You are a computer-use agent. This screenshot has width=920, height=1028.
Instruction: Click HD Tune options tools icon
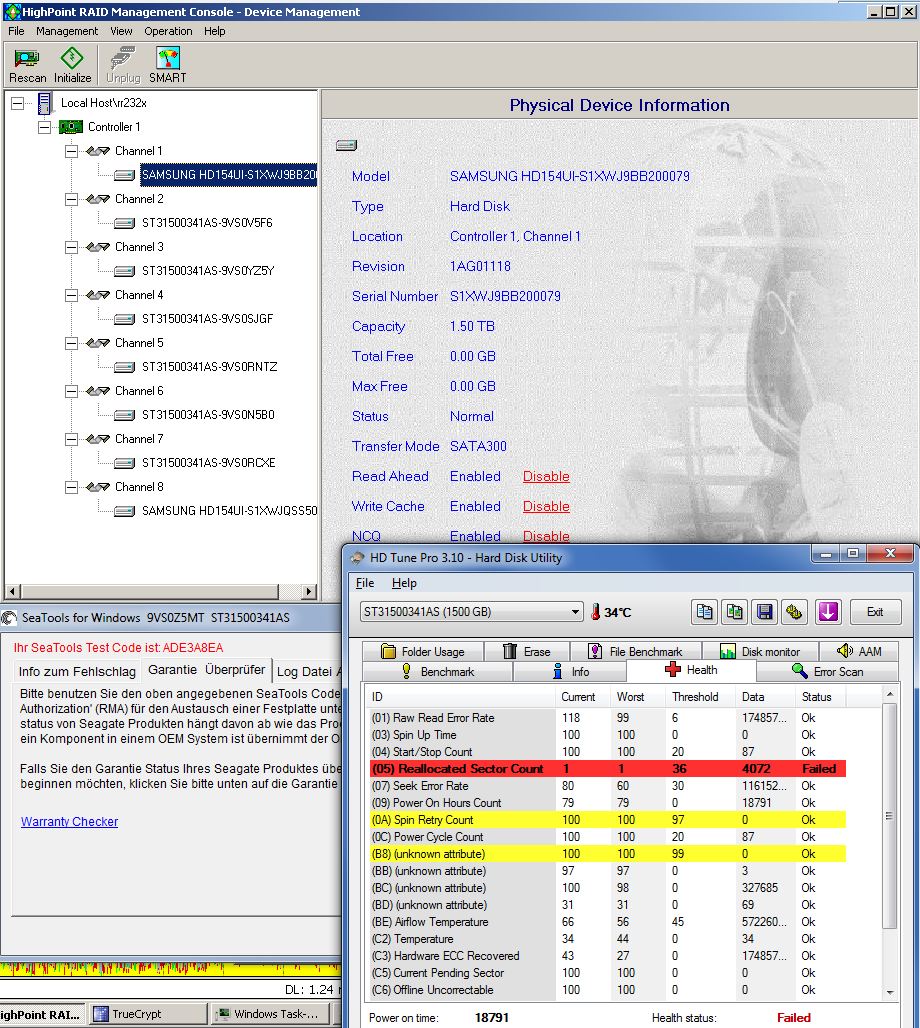(794, 612)
